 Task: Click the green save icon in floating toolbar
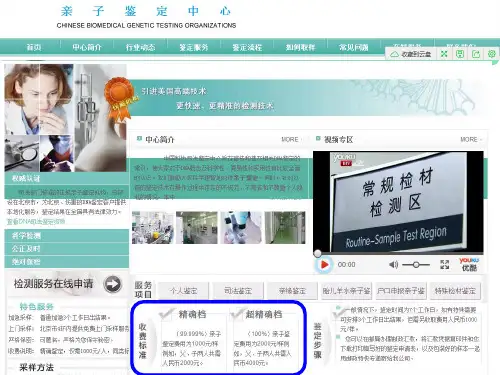tap(460, 54)
